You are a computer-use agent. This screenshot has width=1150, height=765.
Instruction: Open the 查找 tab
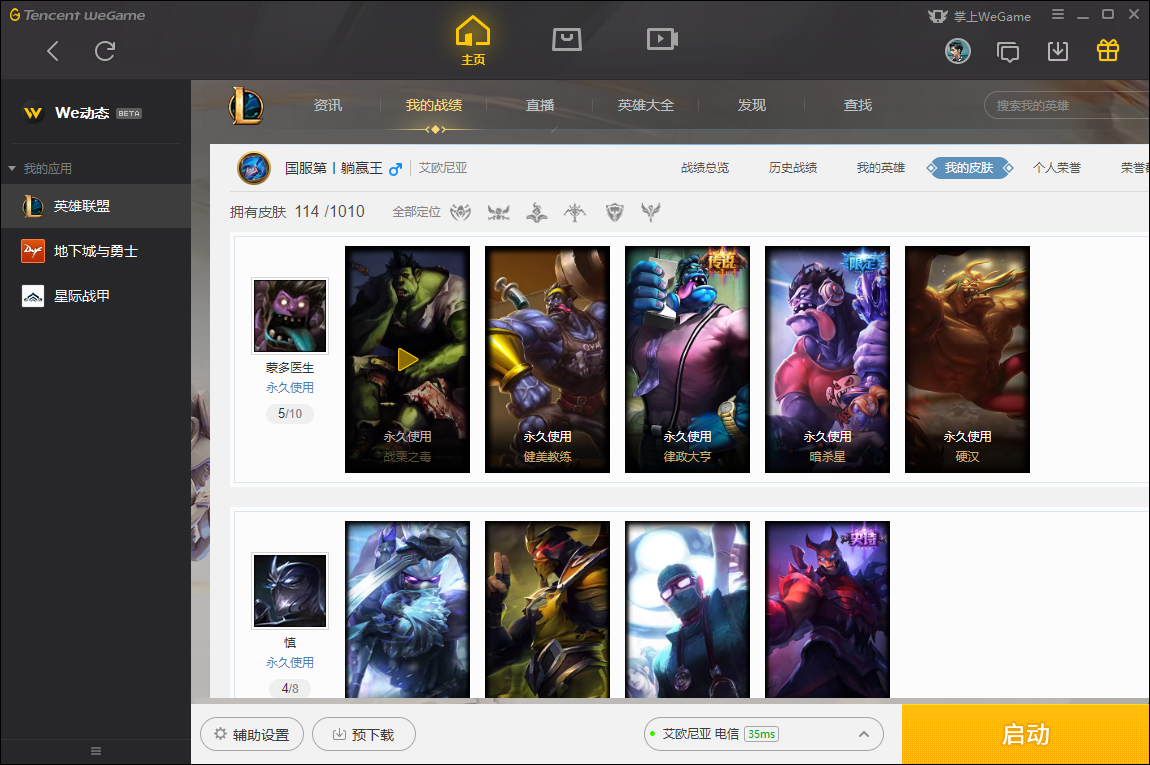(x=858, y=106)
